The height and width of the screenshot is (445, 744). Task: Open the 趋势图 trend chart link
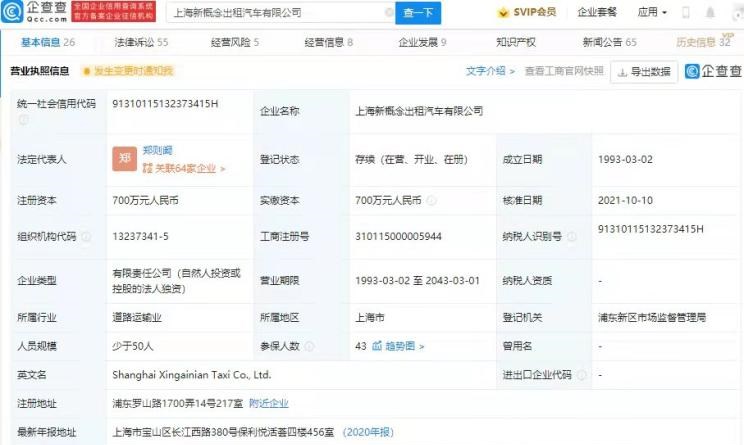(404, 346)
